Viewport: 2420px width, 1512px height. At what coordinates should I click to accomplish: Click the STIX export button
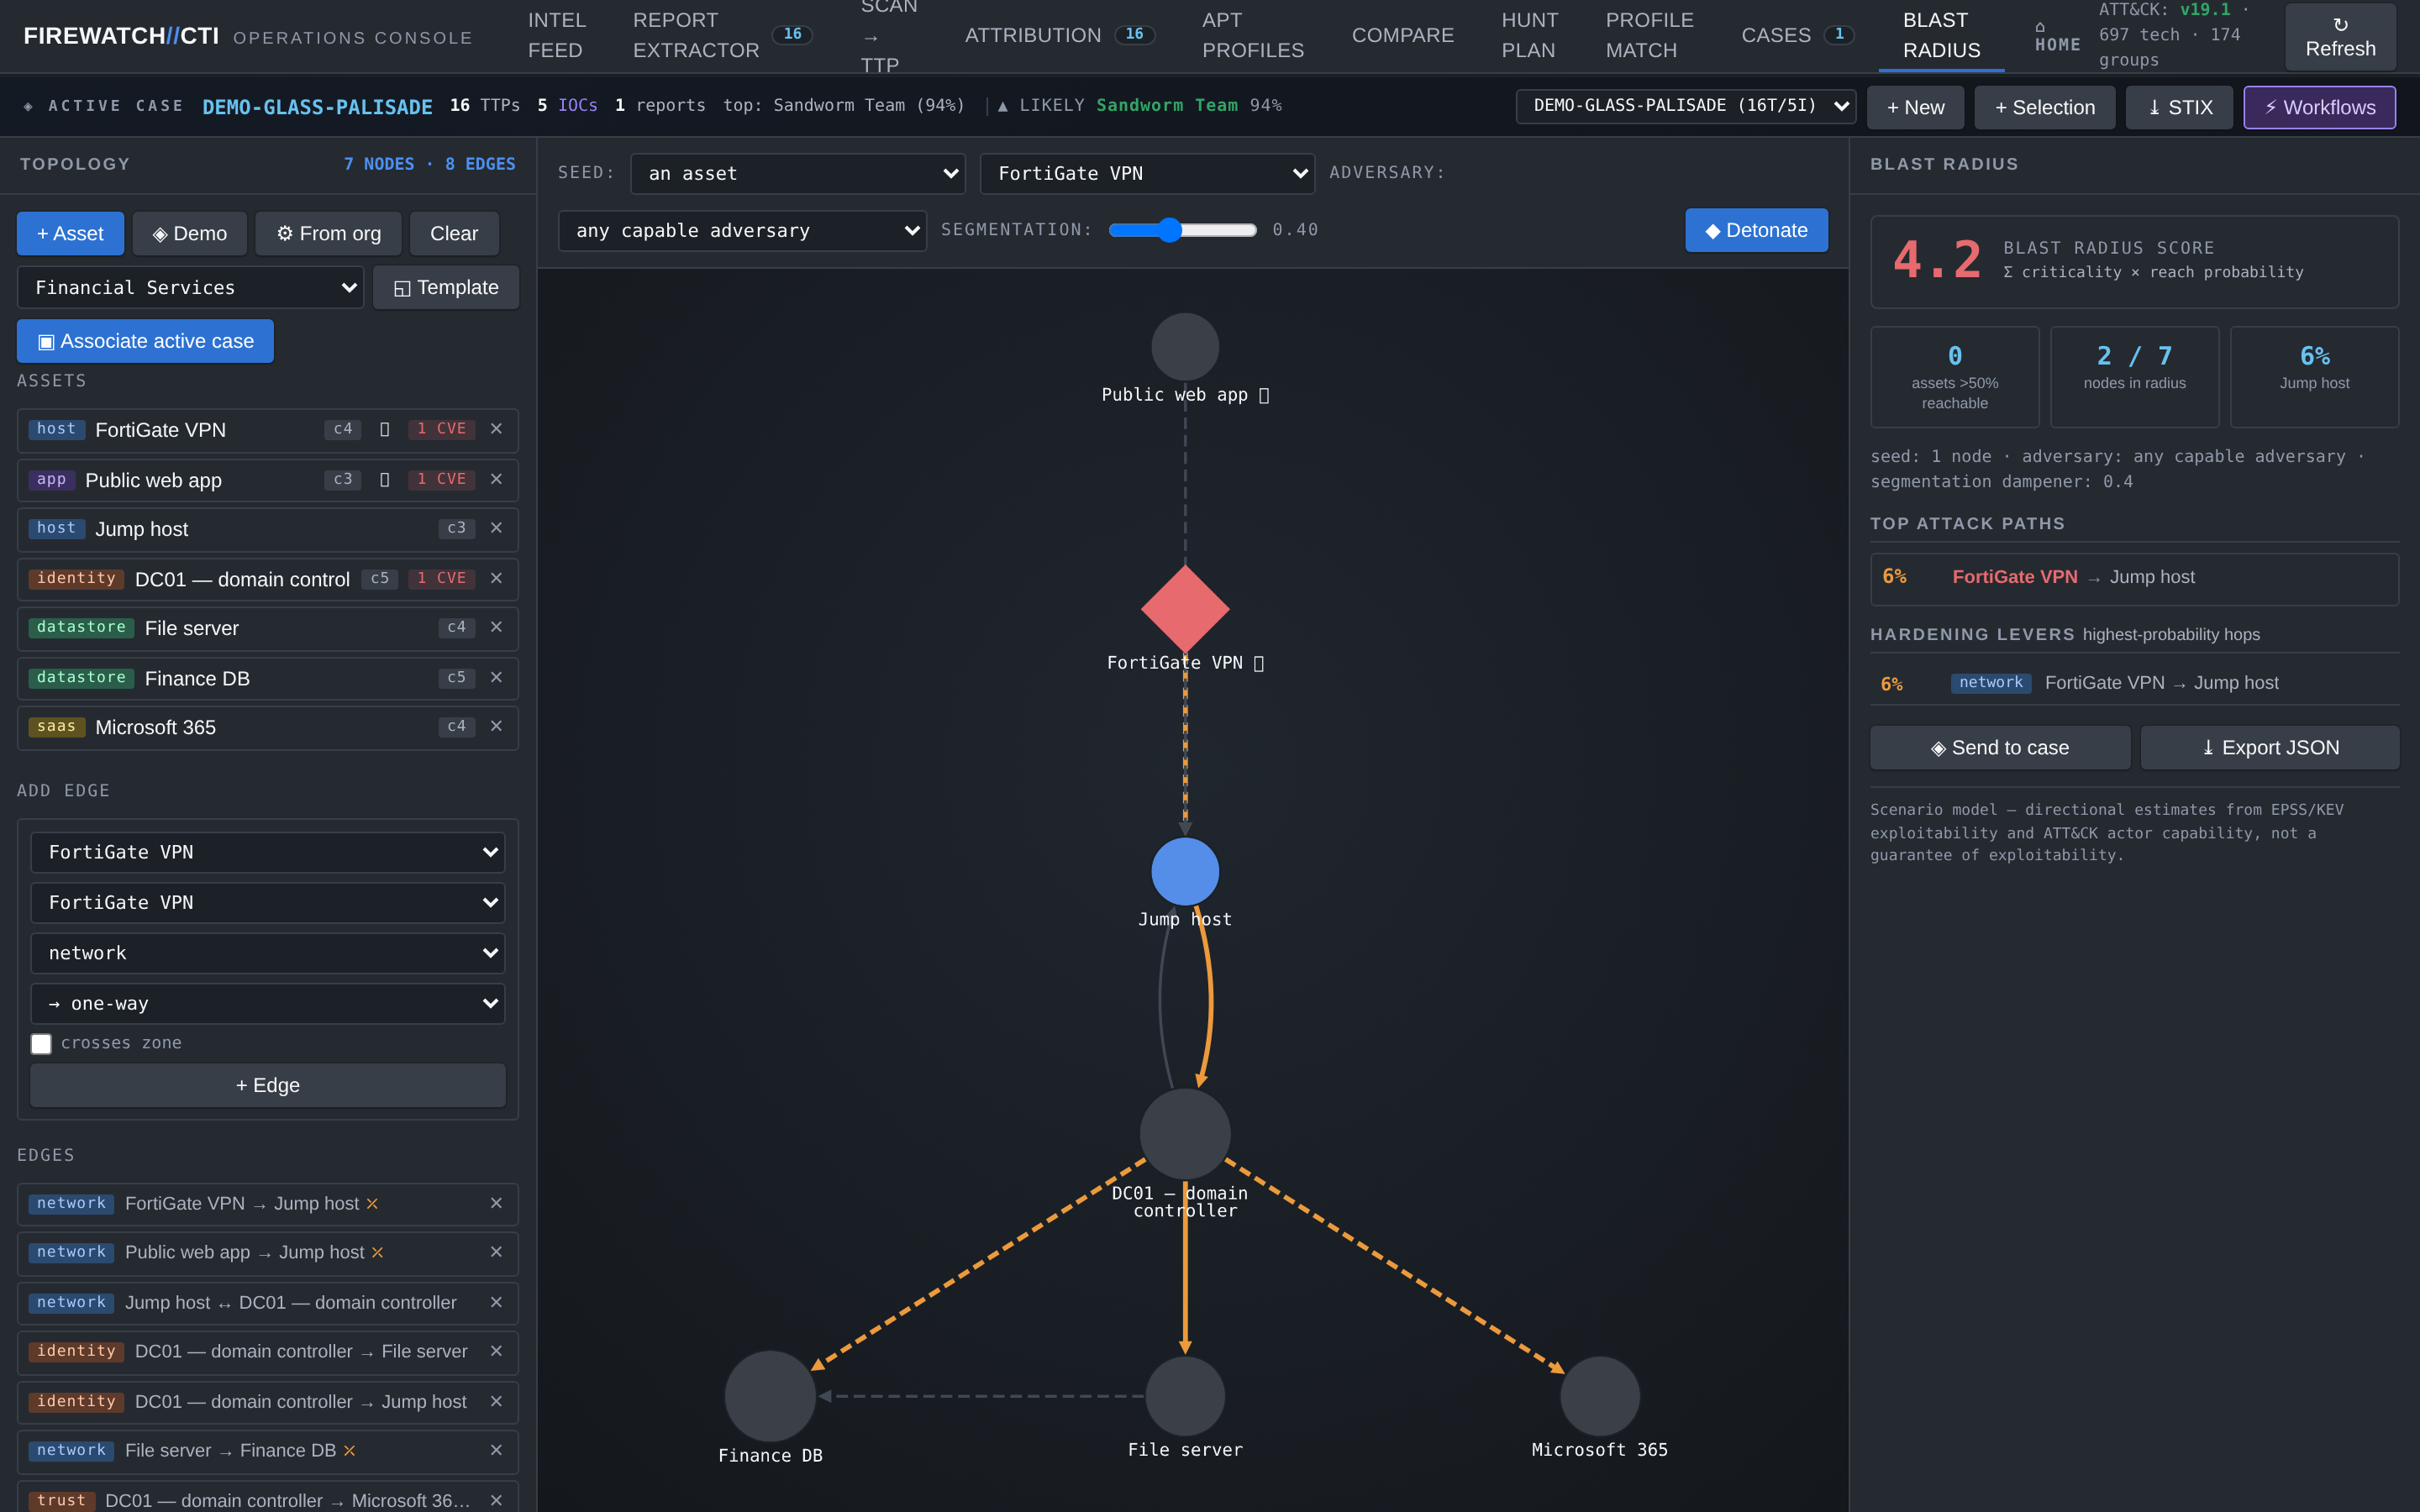[2179, 107]
